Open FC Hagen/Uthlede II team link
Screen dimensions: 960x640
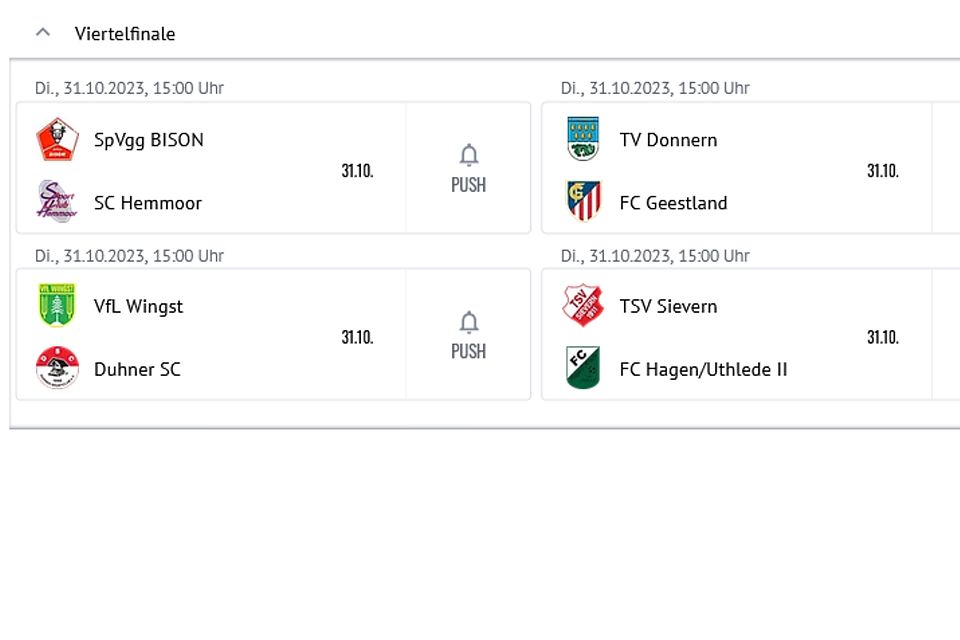[703, 369]
